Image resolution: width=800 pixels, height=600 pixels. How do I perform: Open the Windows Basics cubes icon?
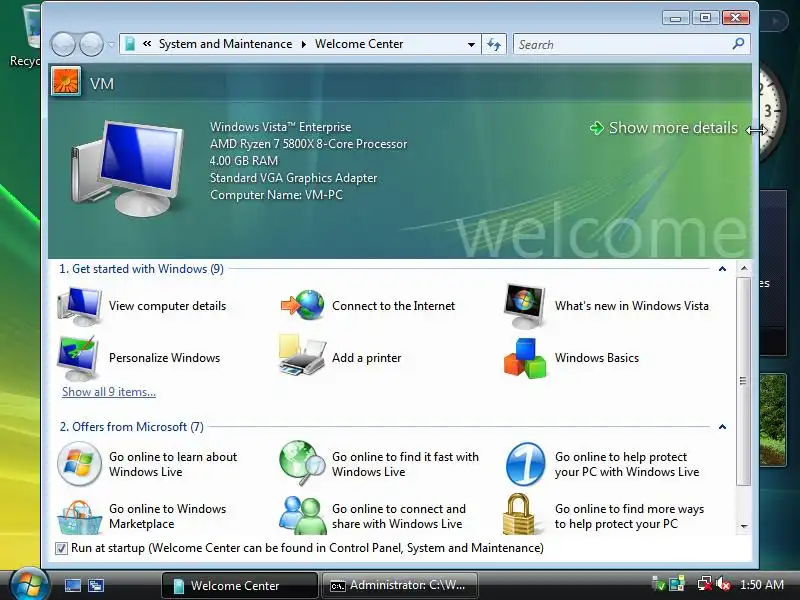click(x=524, y=358)
